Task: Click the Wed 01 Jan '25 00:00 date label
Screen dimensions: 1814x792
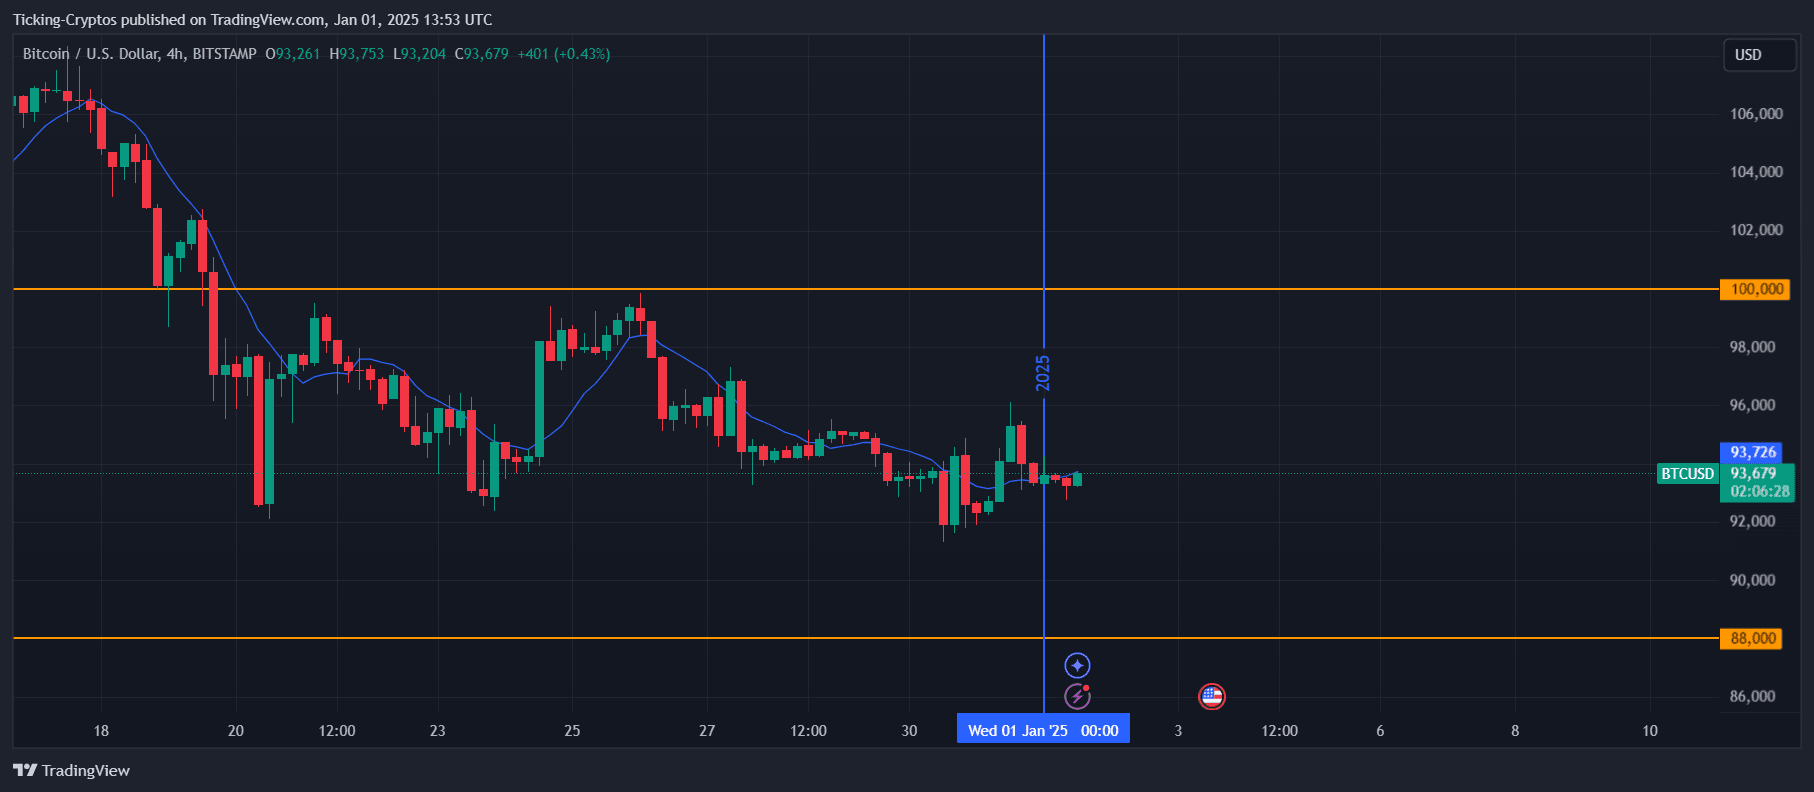Action: [x=1043, y=730]
